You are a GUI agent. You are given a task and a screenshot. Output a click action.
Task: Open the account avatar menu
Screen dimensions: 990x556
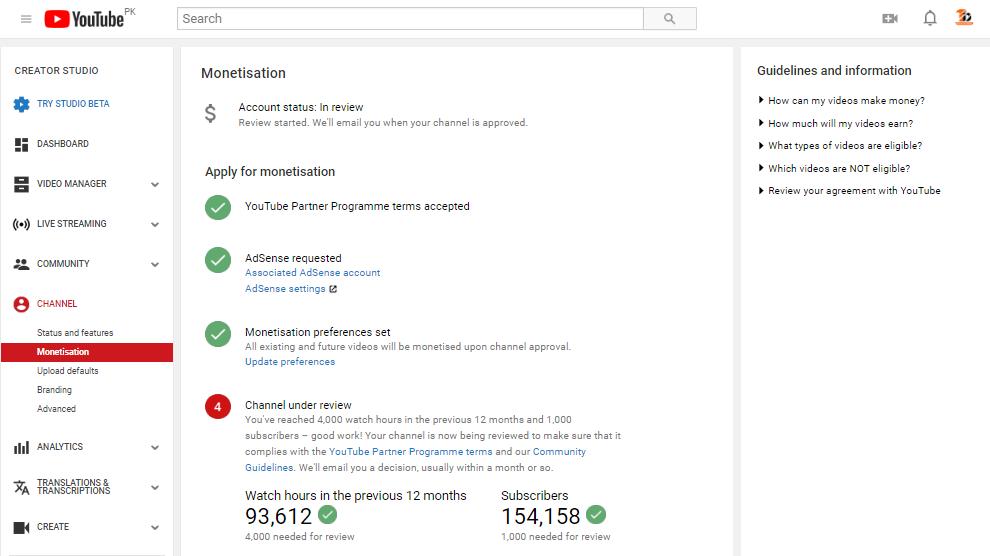(964, 18)
